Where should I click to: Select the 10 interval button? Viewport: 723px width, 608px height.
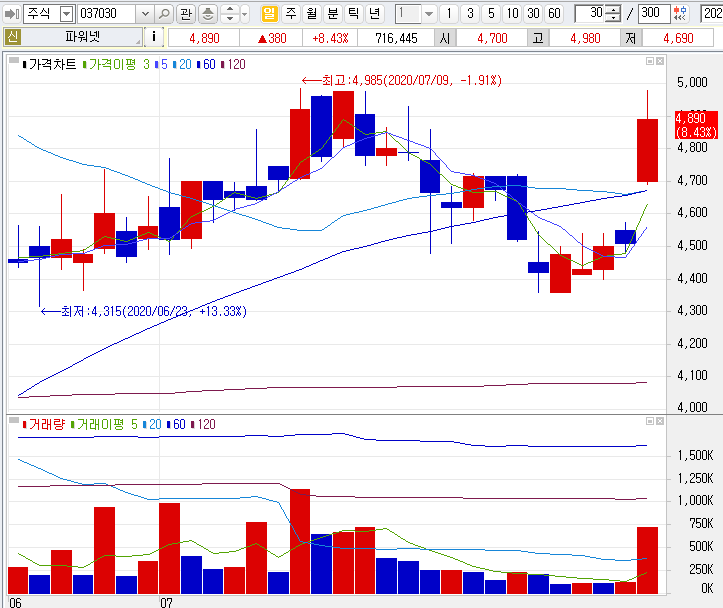(x=512, y=14)
